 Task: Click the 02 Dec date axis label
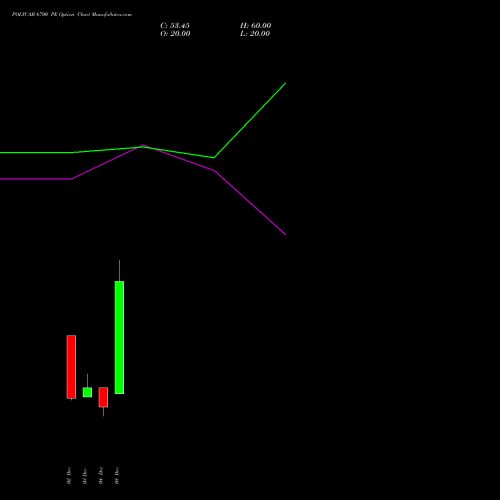click(x=69, y=476)
